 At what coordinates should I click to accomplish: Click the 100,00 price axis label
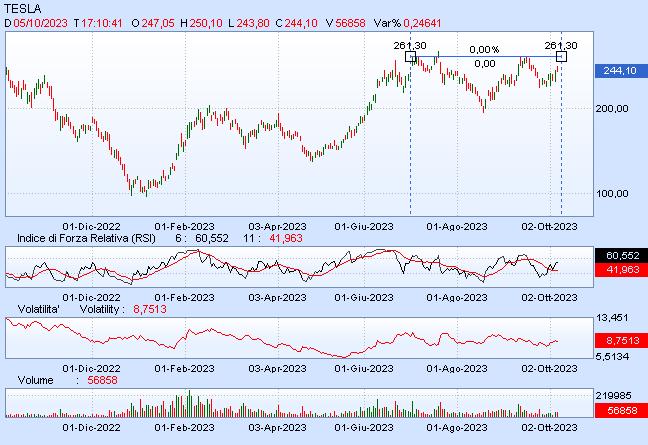612,194
